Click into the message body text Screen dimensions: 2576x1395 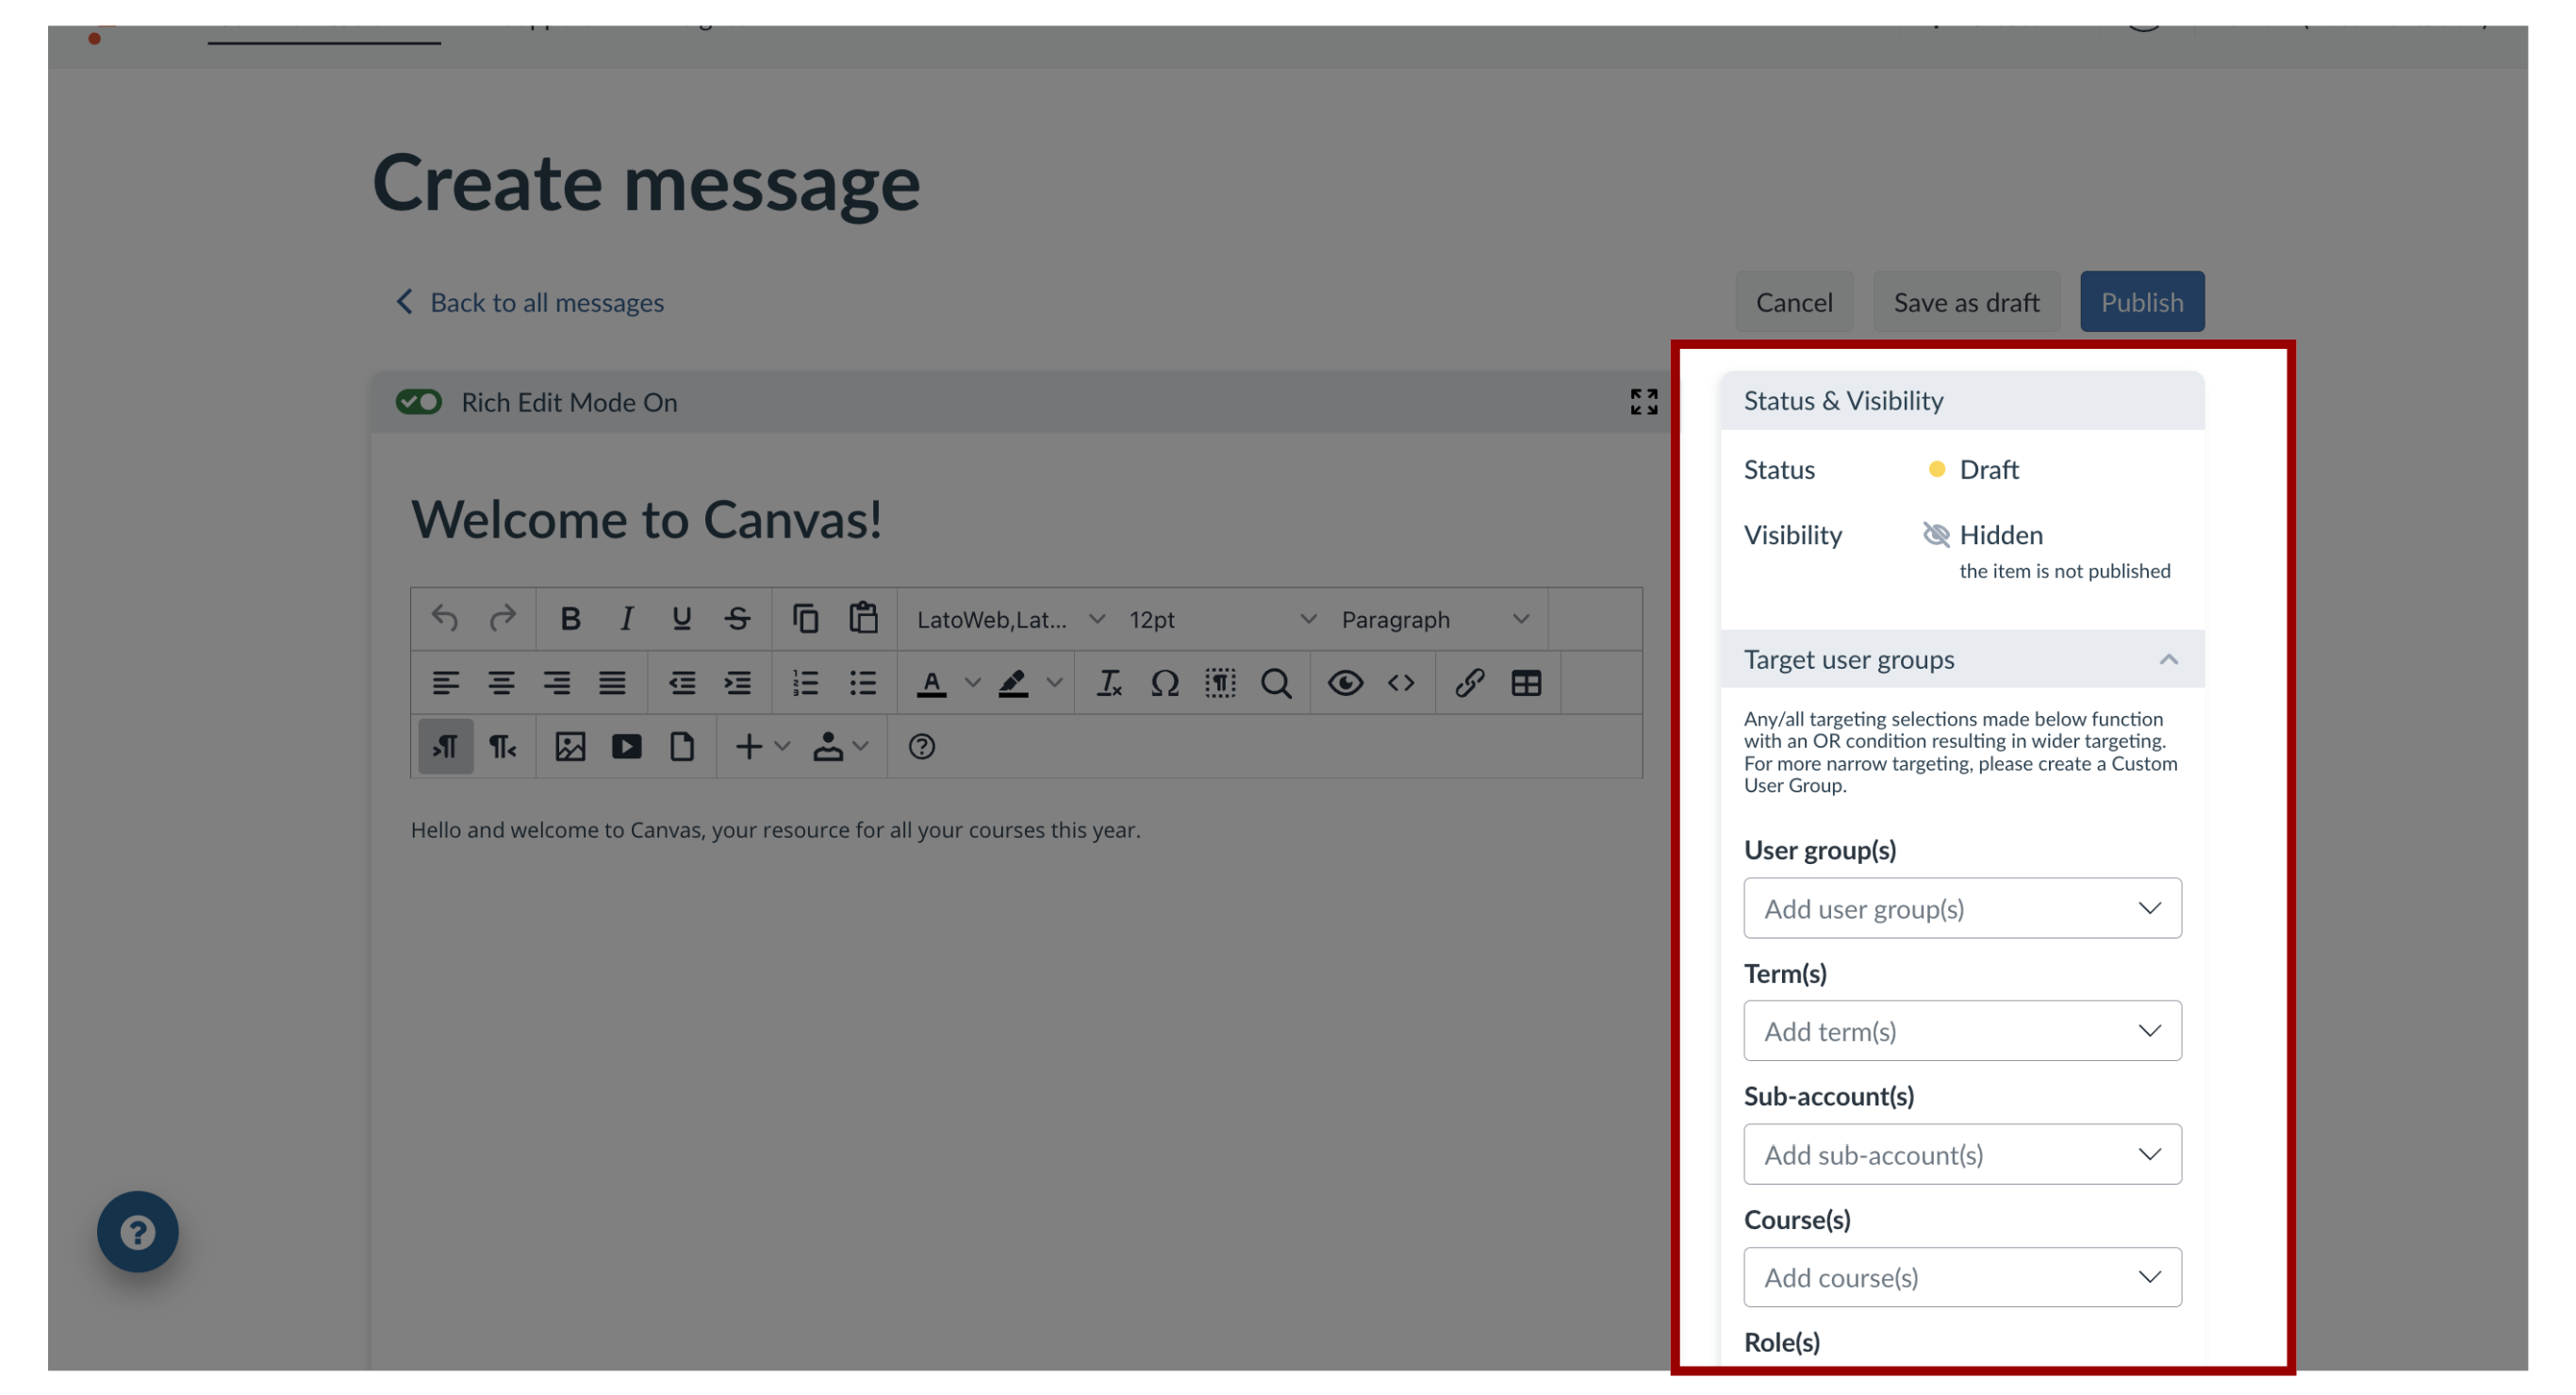tap(775, 830)
